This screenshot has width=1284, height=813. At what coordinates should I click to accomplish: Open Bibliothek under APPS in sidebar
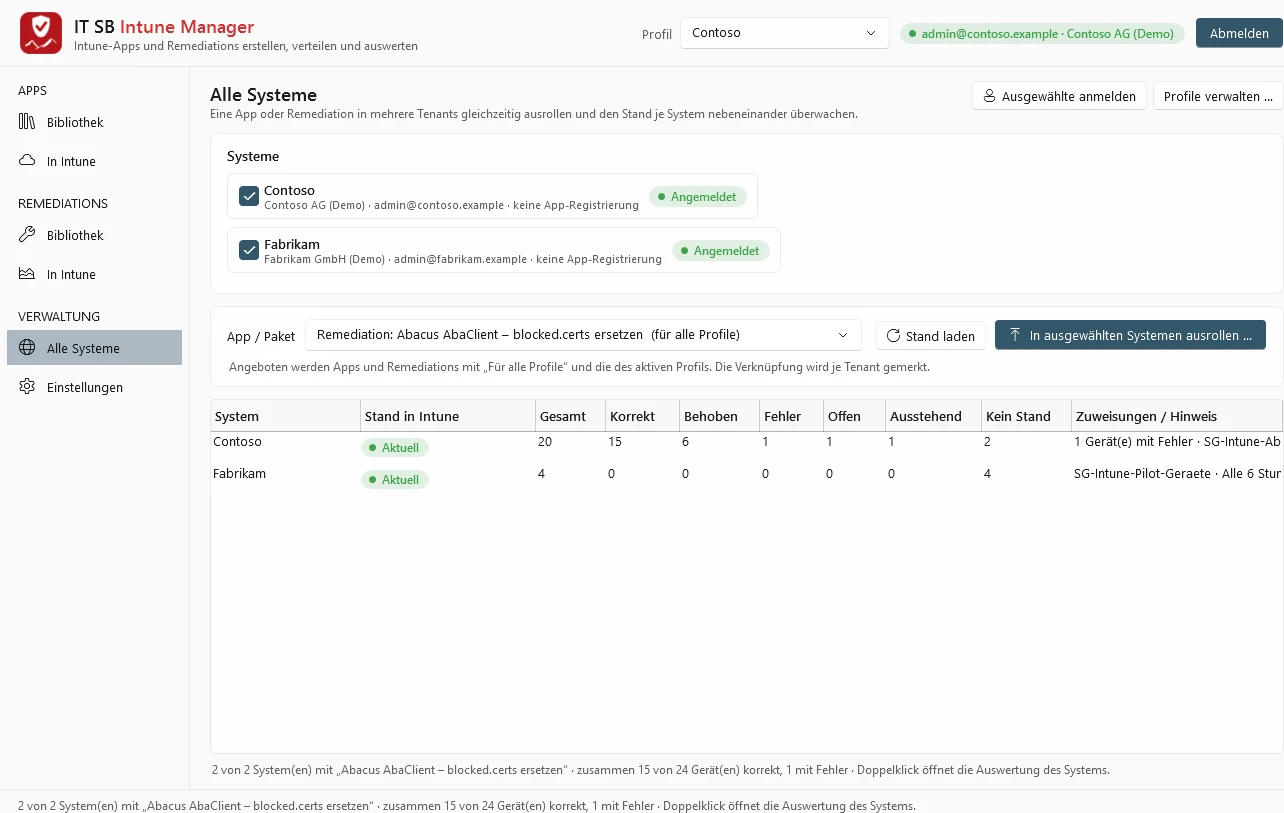(x=94, y=122)
